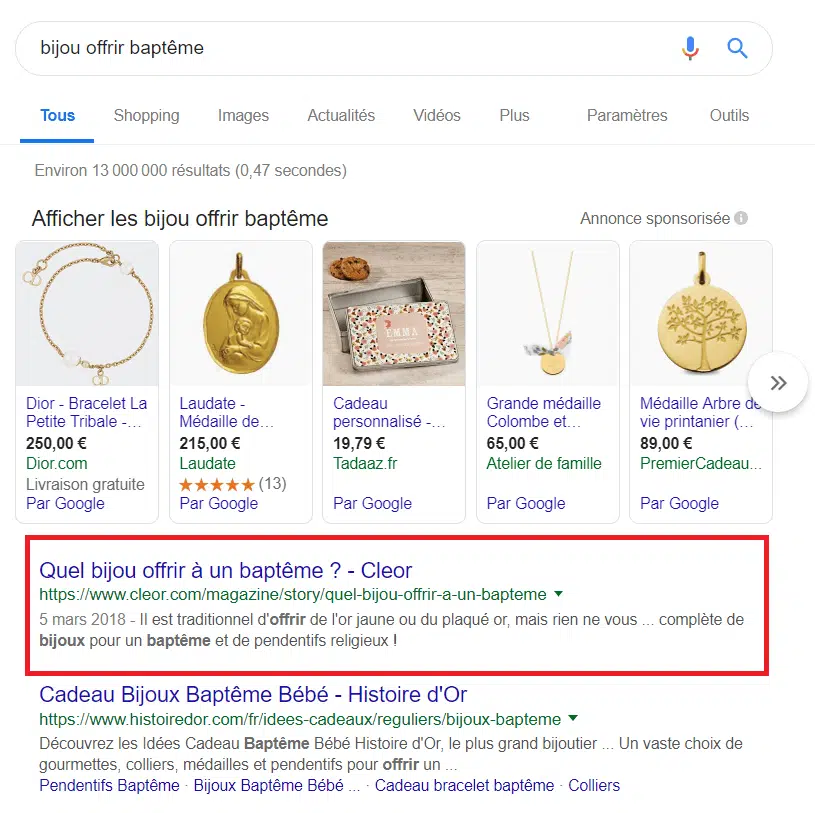Click the Laudate five-star rating
The image size is (815, 813).
(217, 484)
